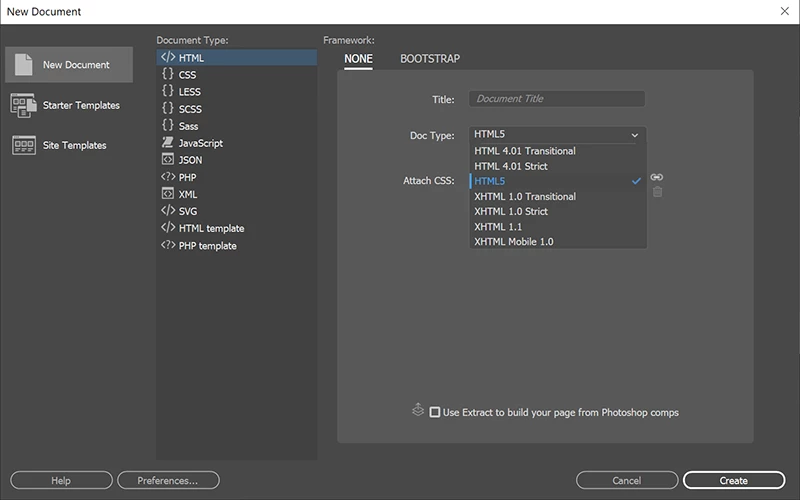The width and height of the screenshot is (800, 500).
Task: Focus the Document Title input field
Action: point(557,98)
